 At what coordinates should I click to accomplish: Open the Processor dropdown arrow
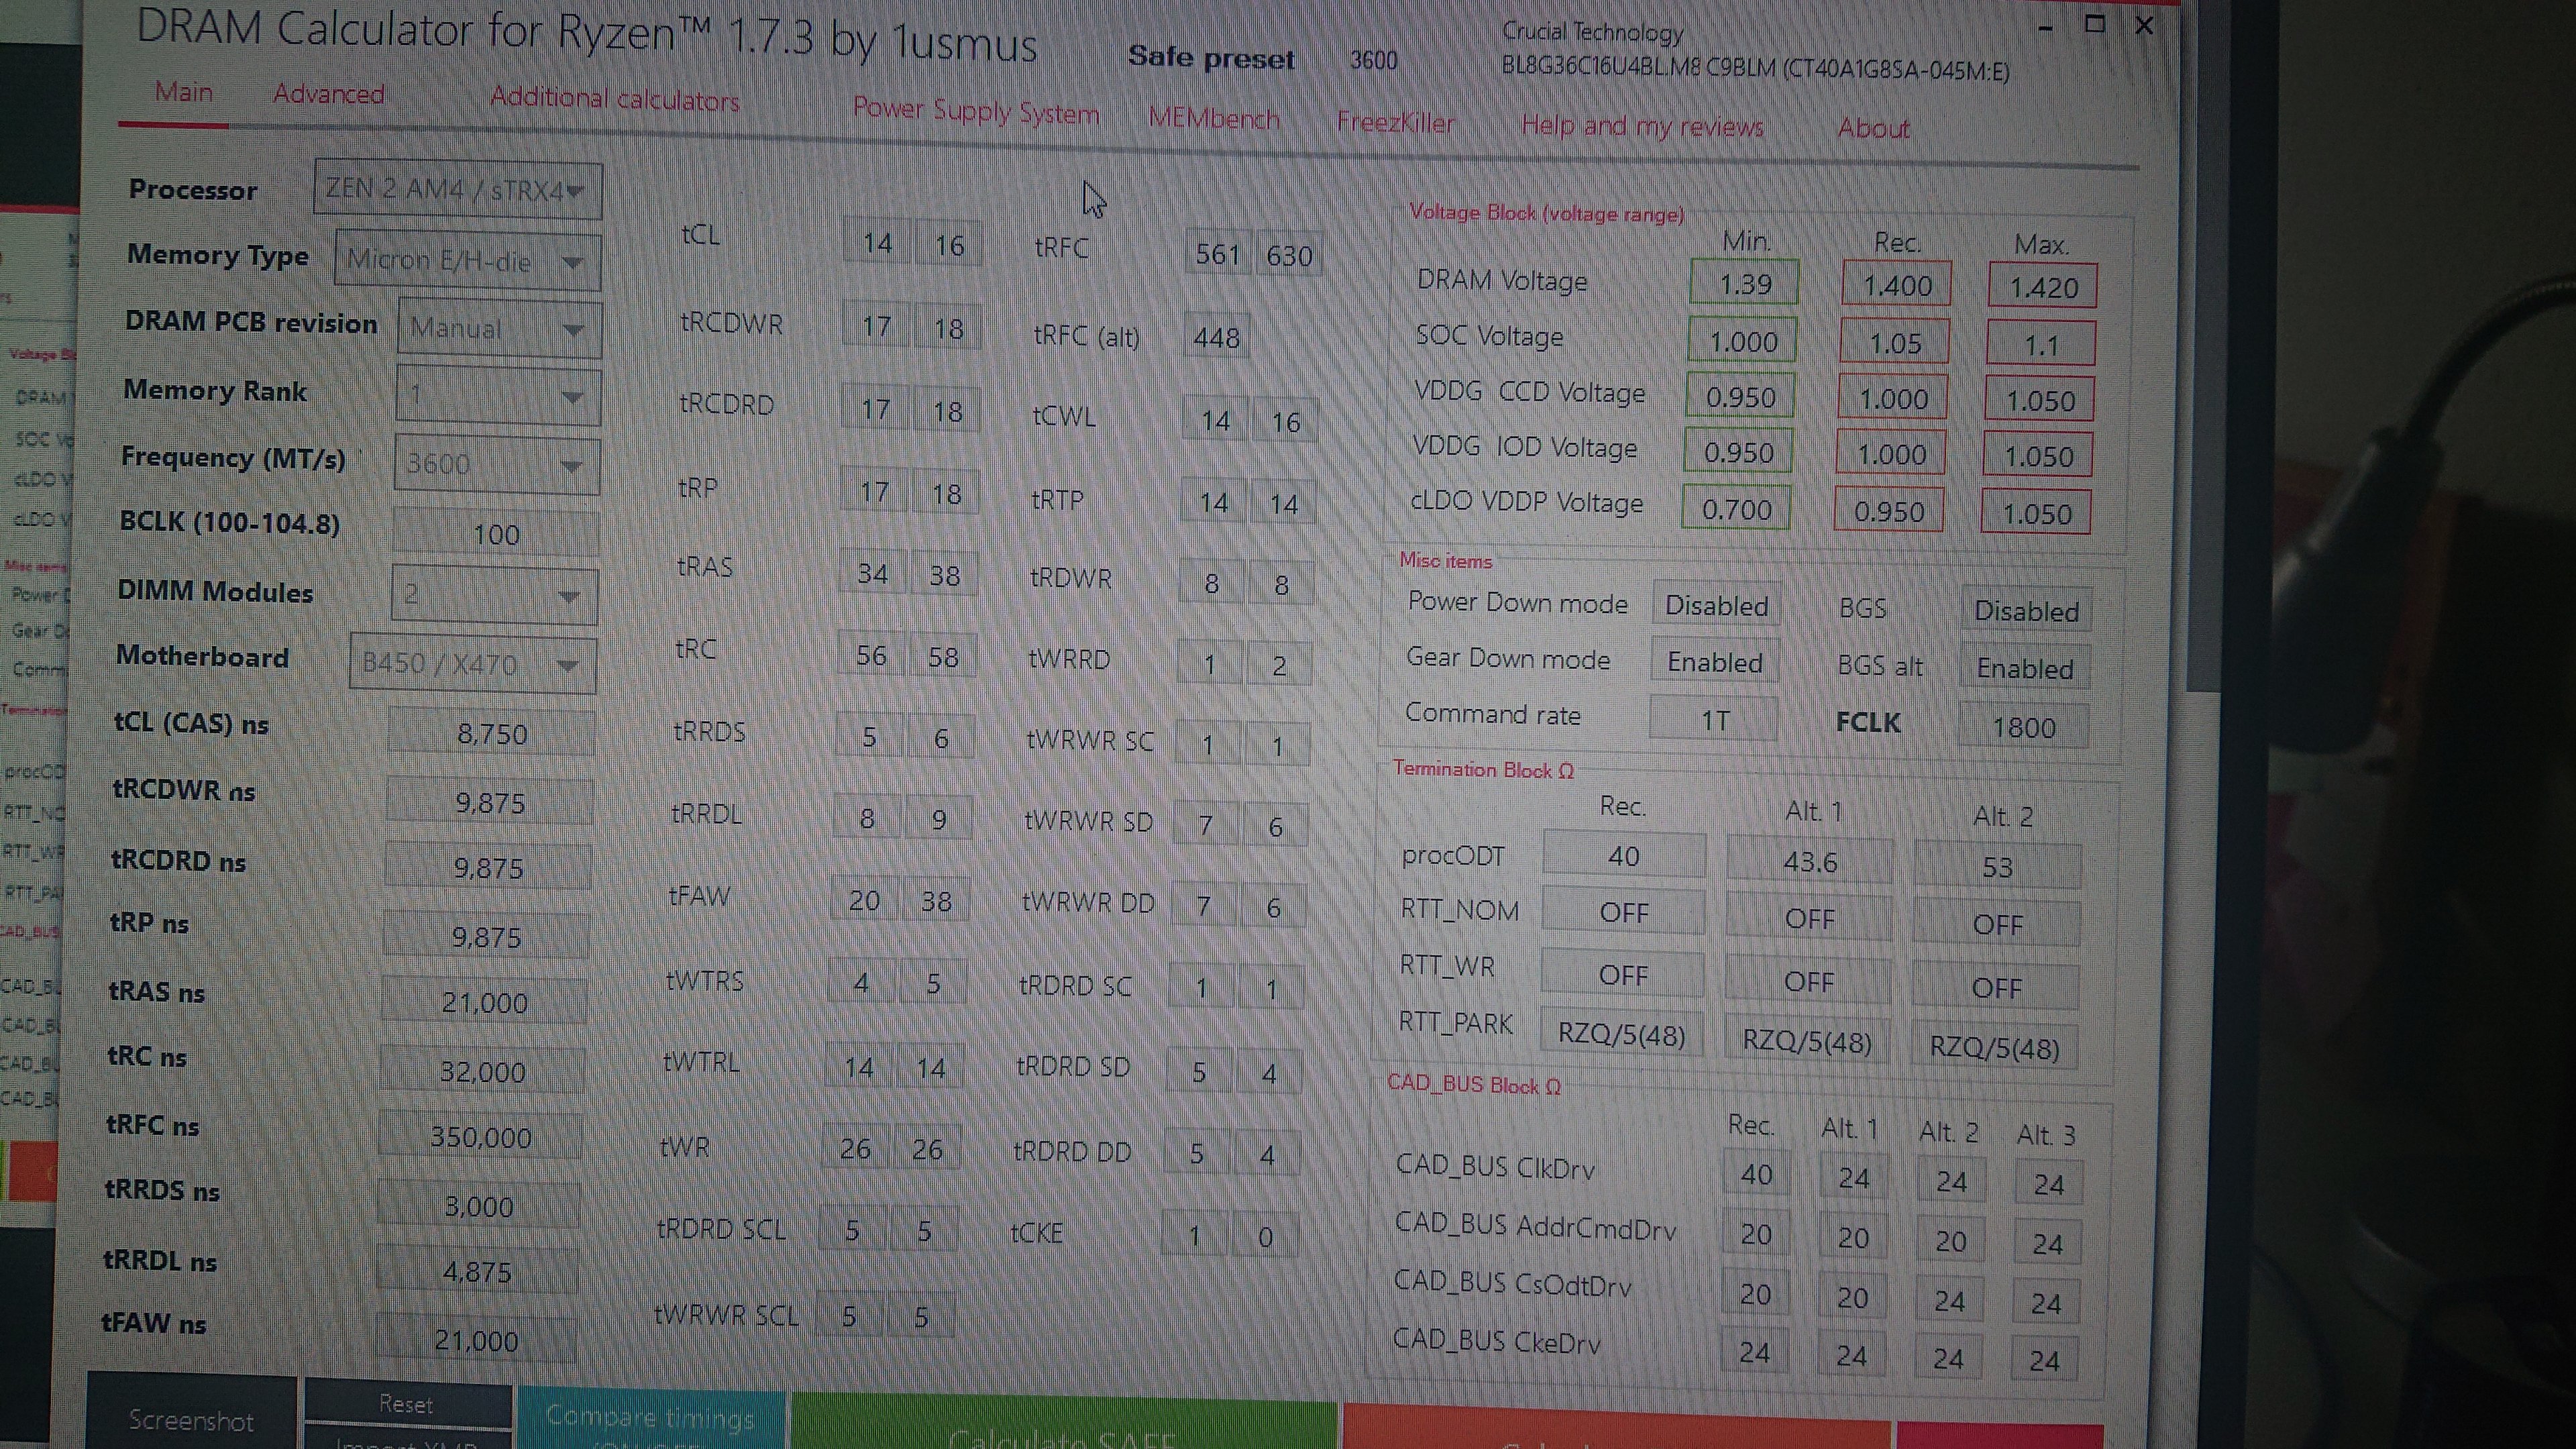coord(576,191)
